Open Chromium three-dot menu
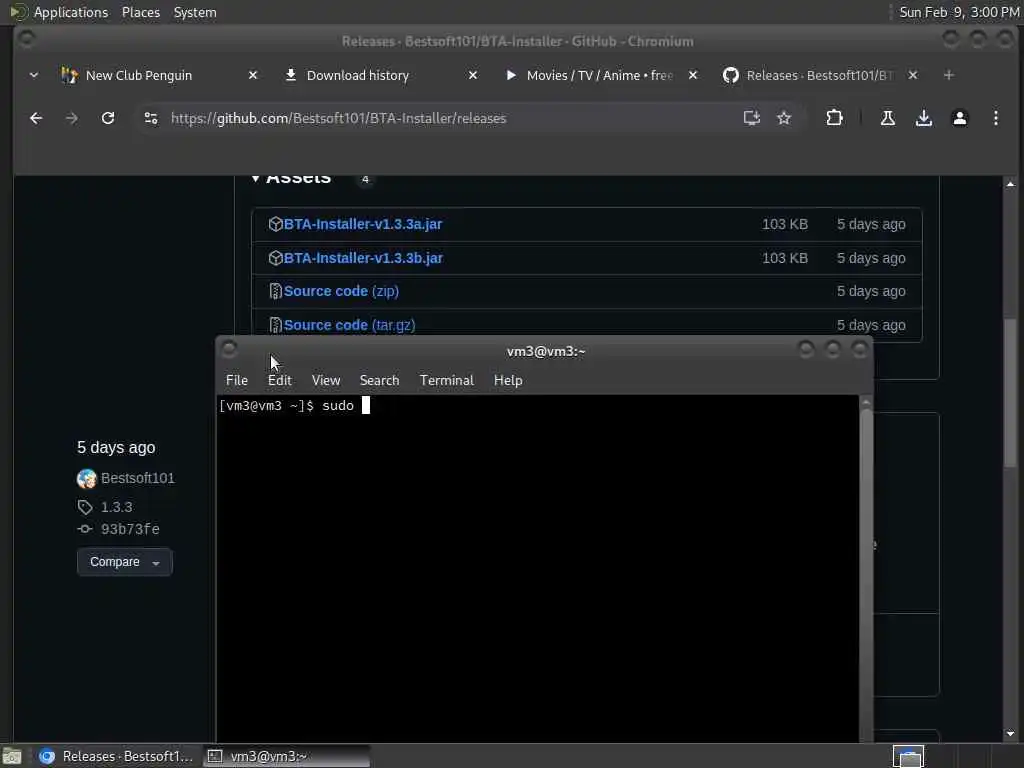The height and width of the screenshot is (768, 1024). 995,118
